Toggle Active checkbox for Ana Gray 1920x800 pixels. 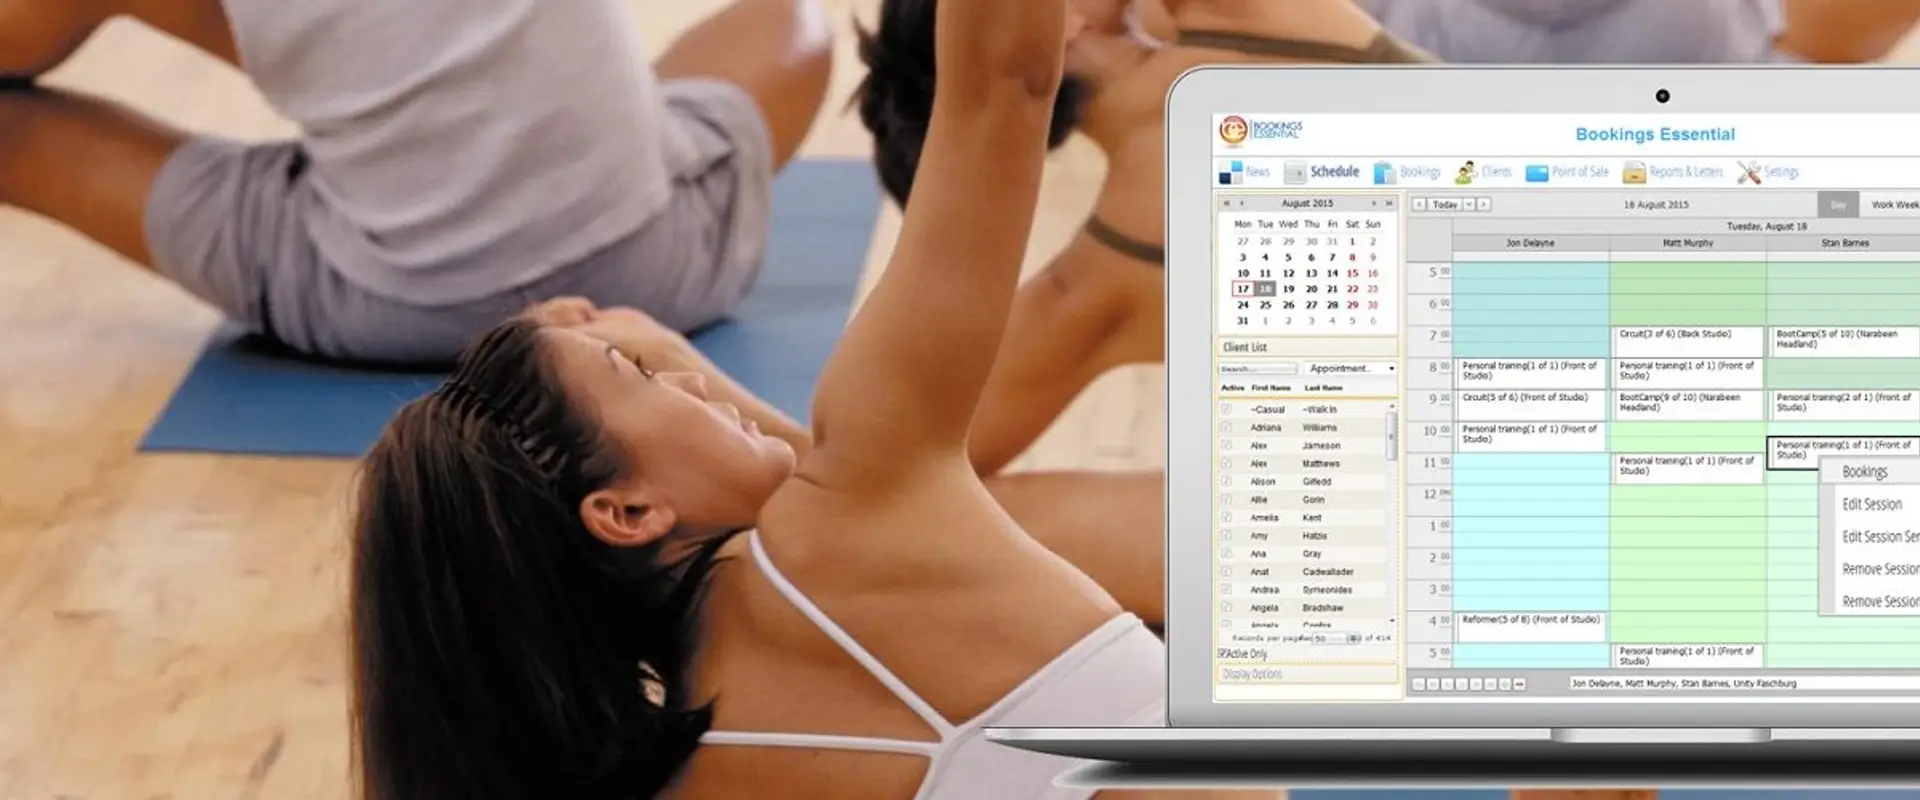(1226, 553)
